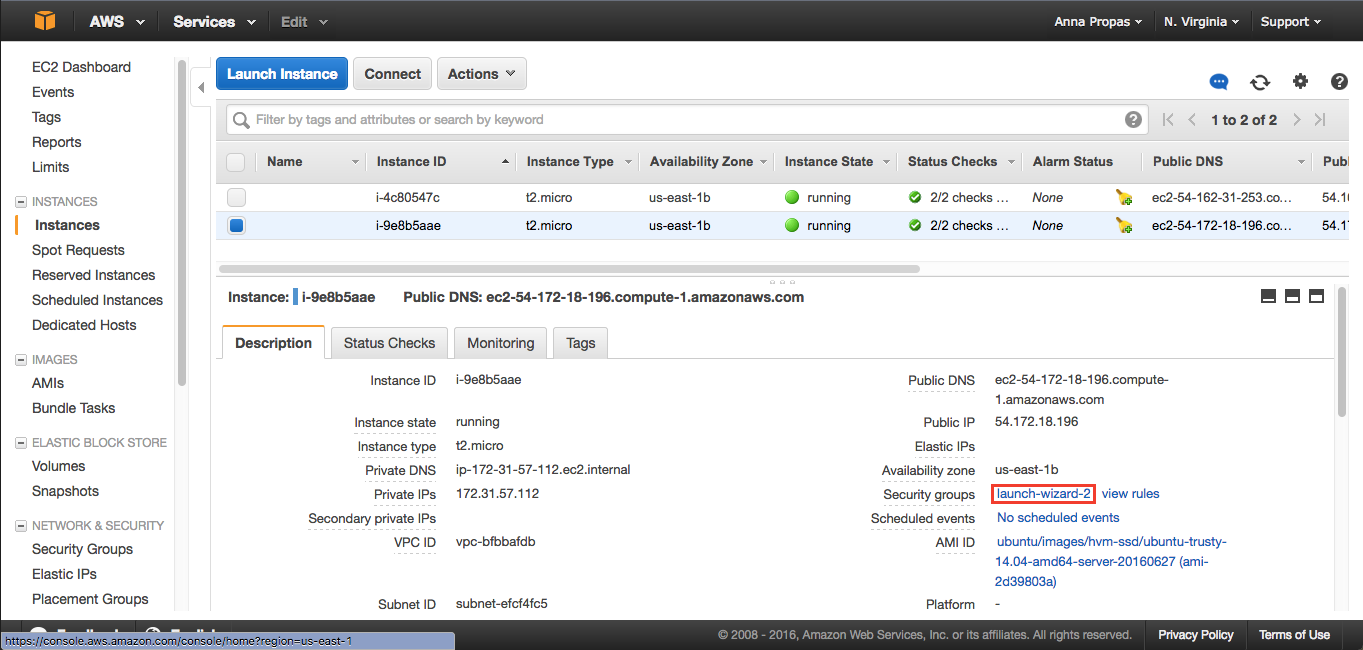The height and width of the screenshot is (650, 1363).
Task: Sort by the Availability Zone column header
Action: 707,162
